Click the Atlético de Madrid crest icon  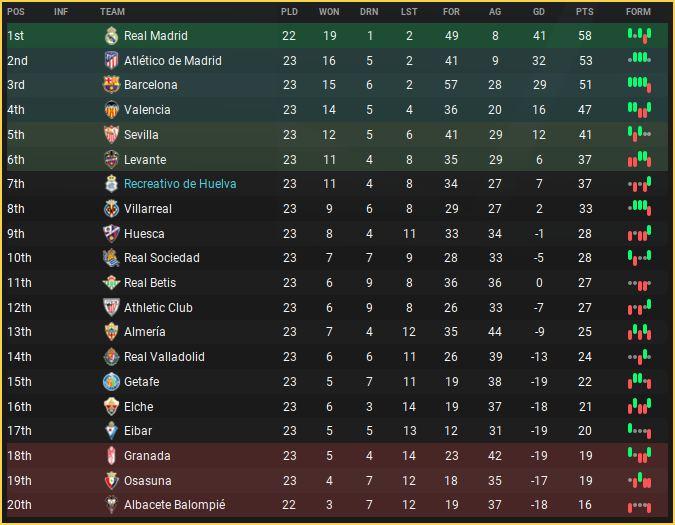(x=111, y=61)
